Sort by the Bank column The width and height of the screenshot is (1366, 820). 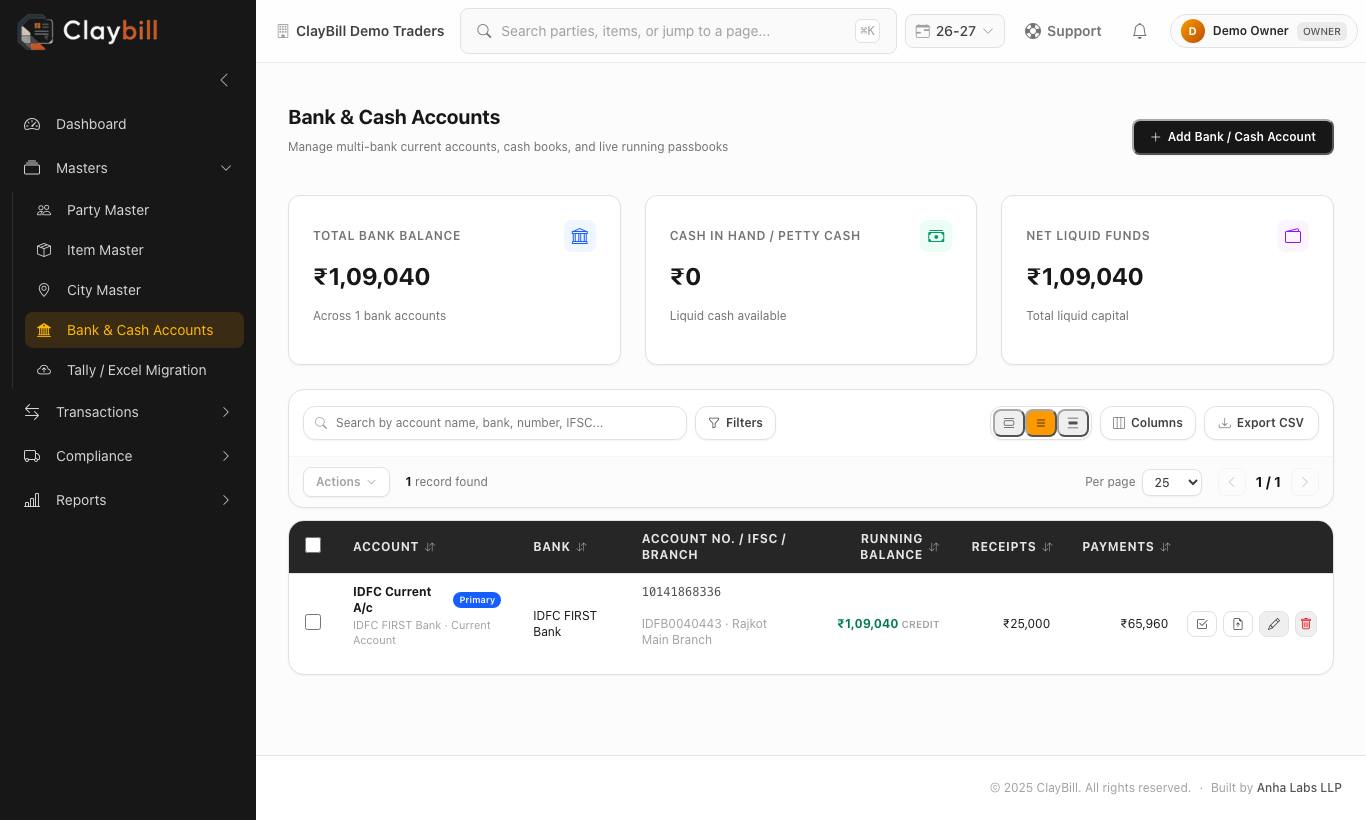coord(560,547)
